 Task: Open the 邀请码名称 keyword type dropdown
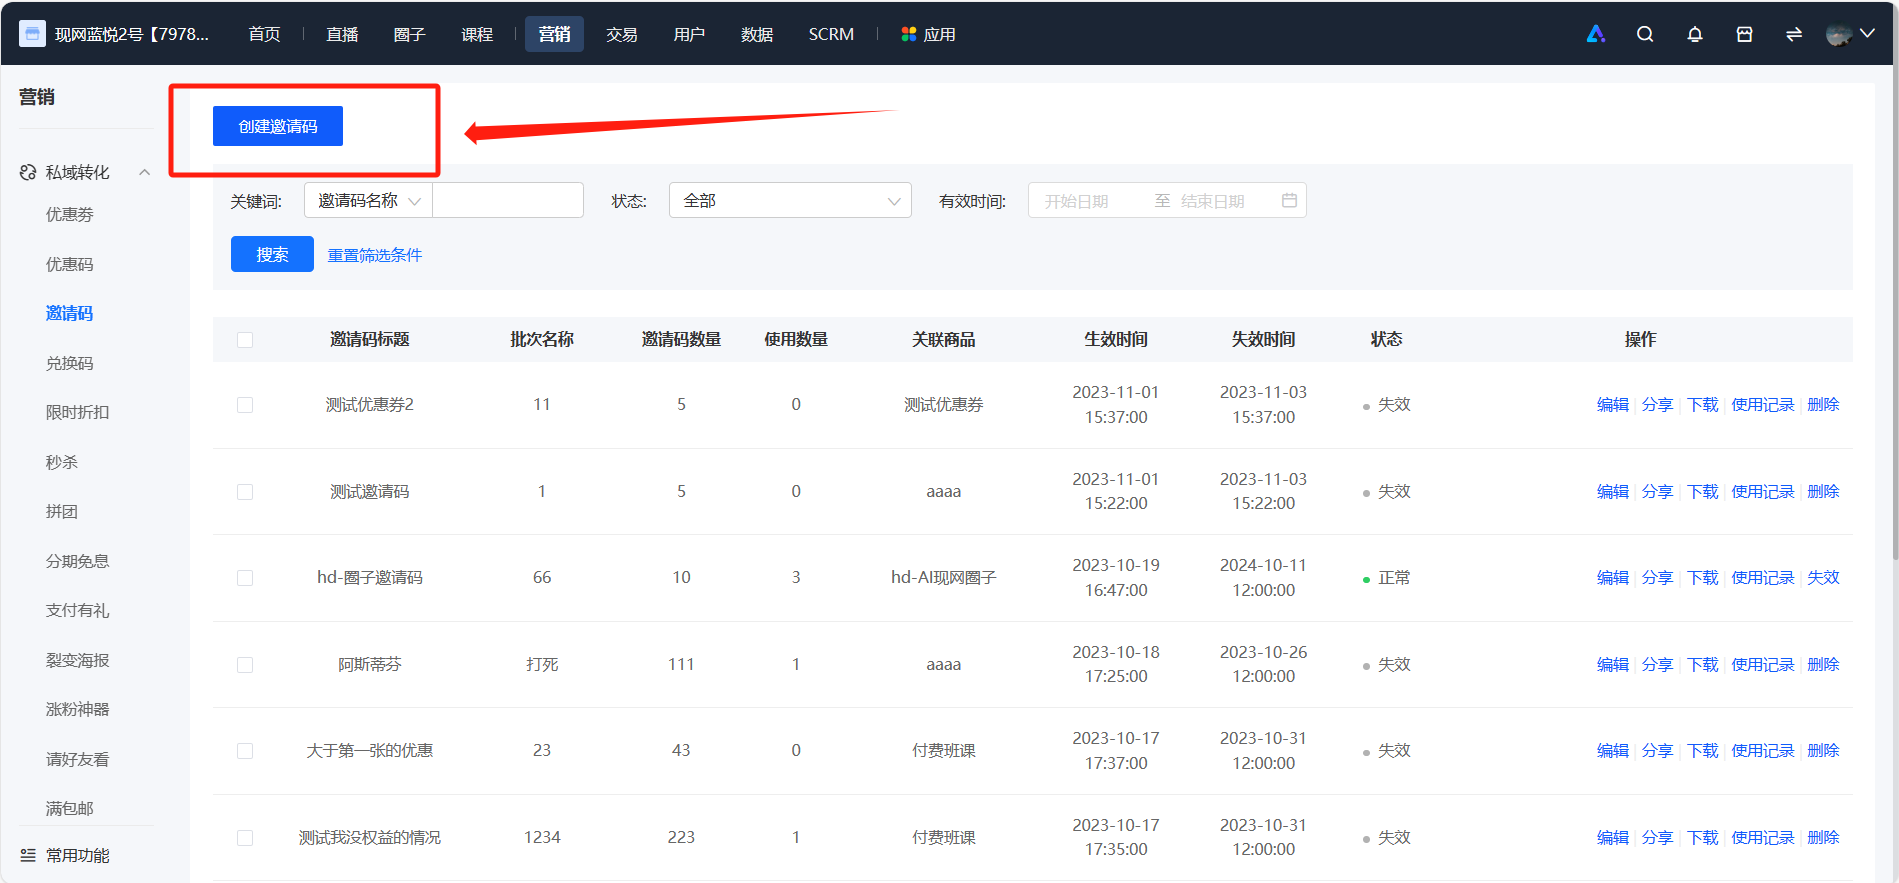(368, 200)
